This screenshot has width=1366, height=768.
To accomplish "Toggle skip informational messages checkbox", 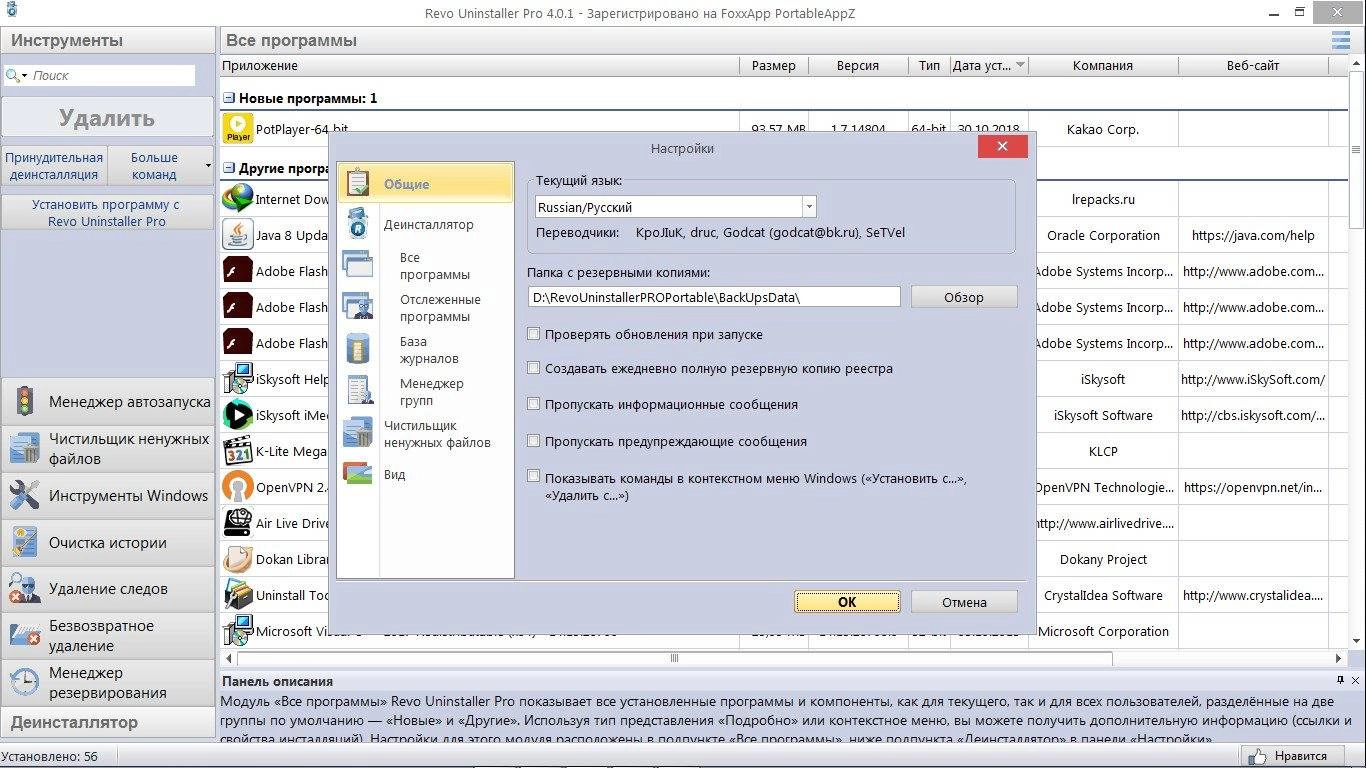I will (534, 404).
